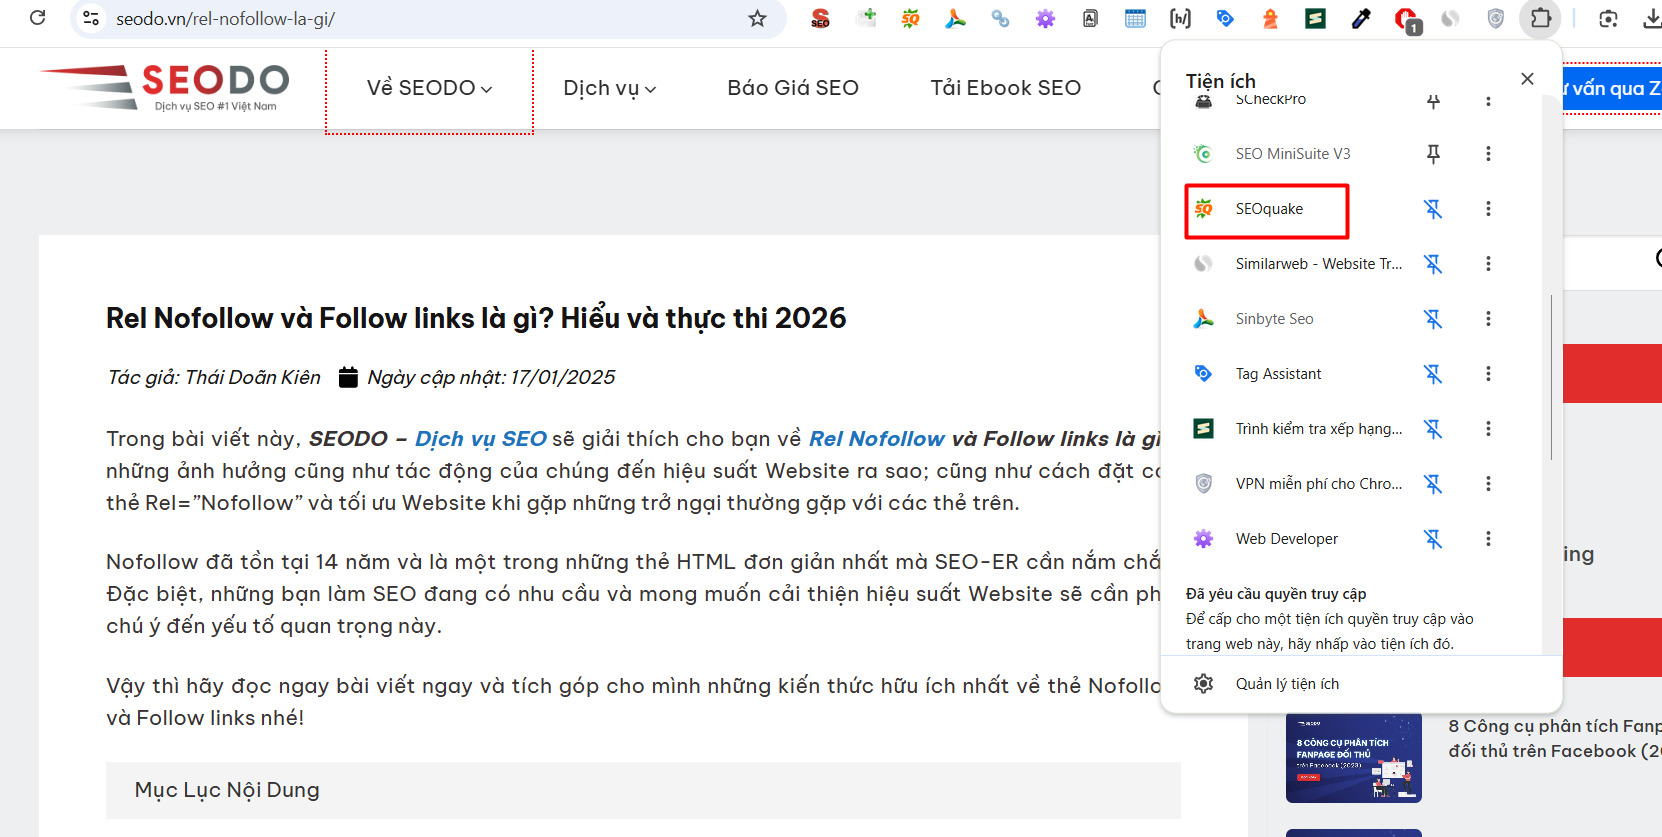This screenshot has width=1662, height=837.
Task: Open Tag Assistant from the extensions list
Action: pyautogui.click(x=1278, y=374)
